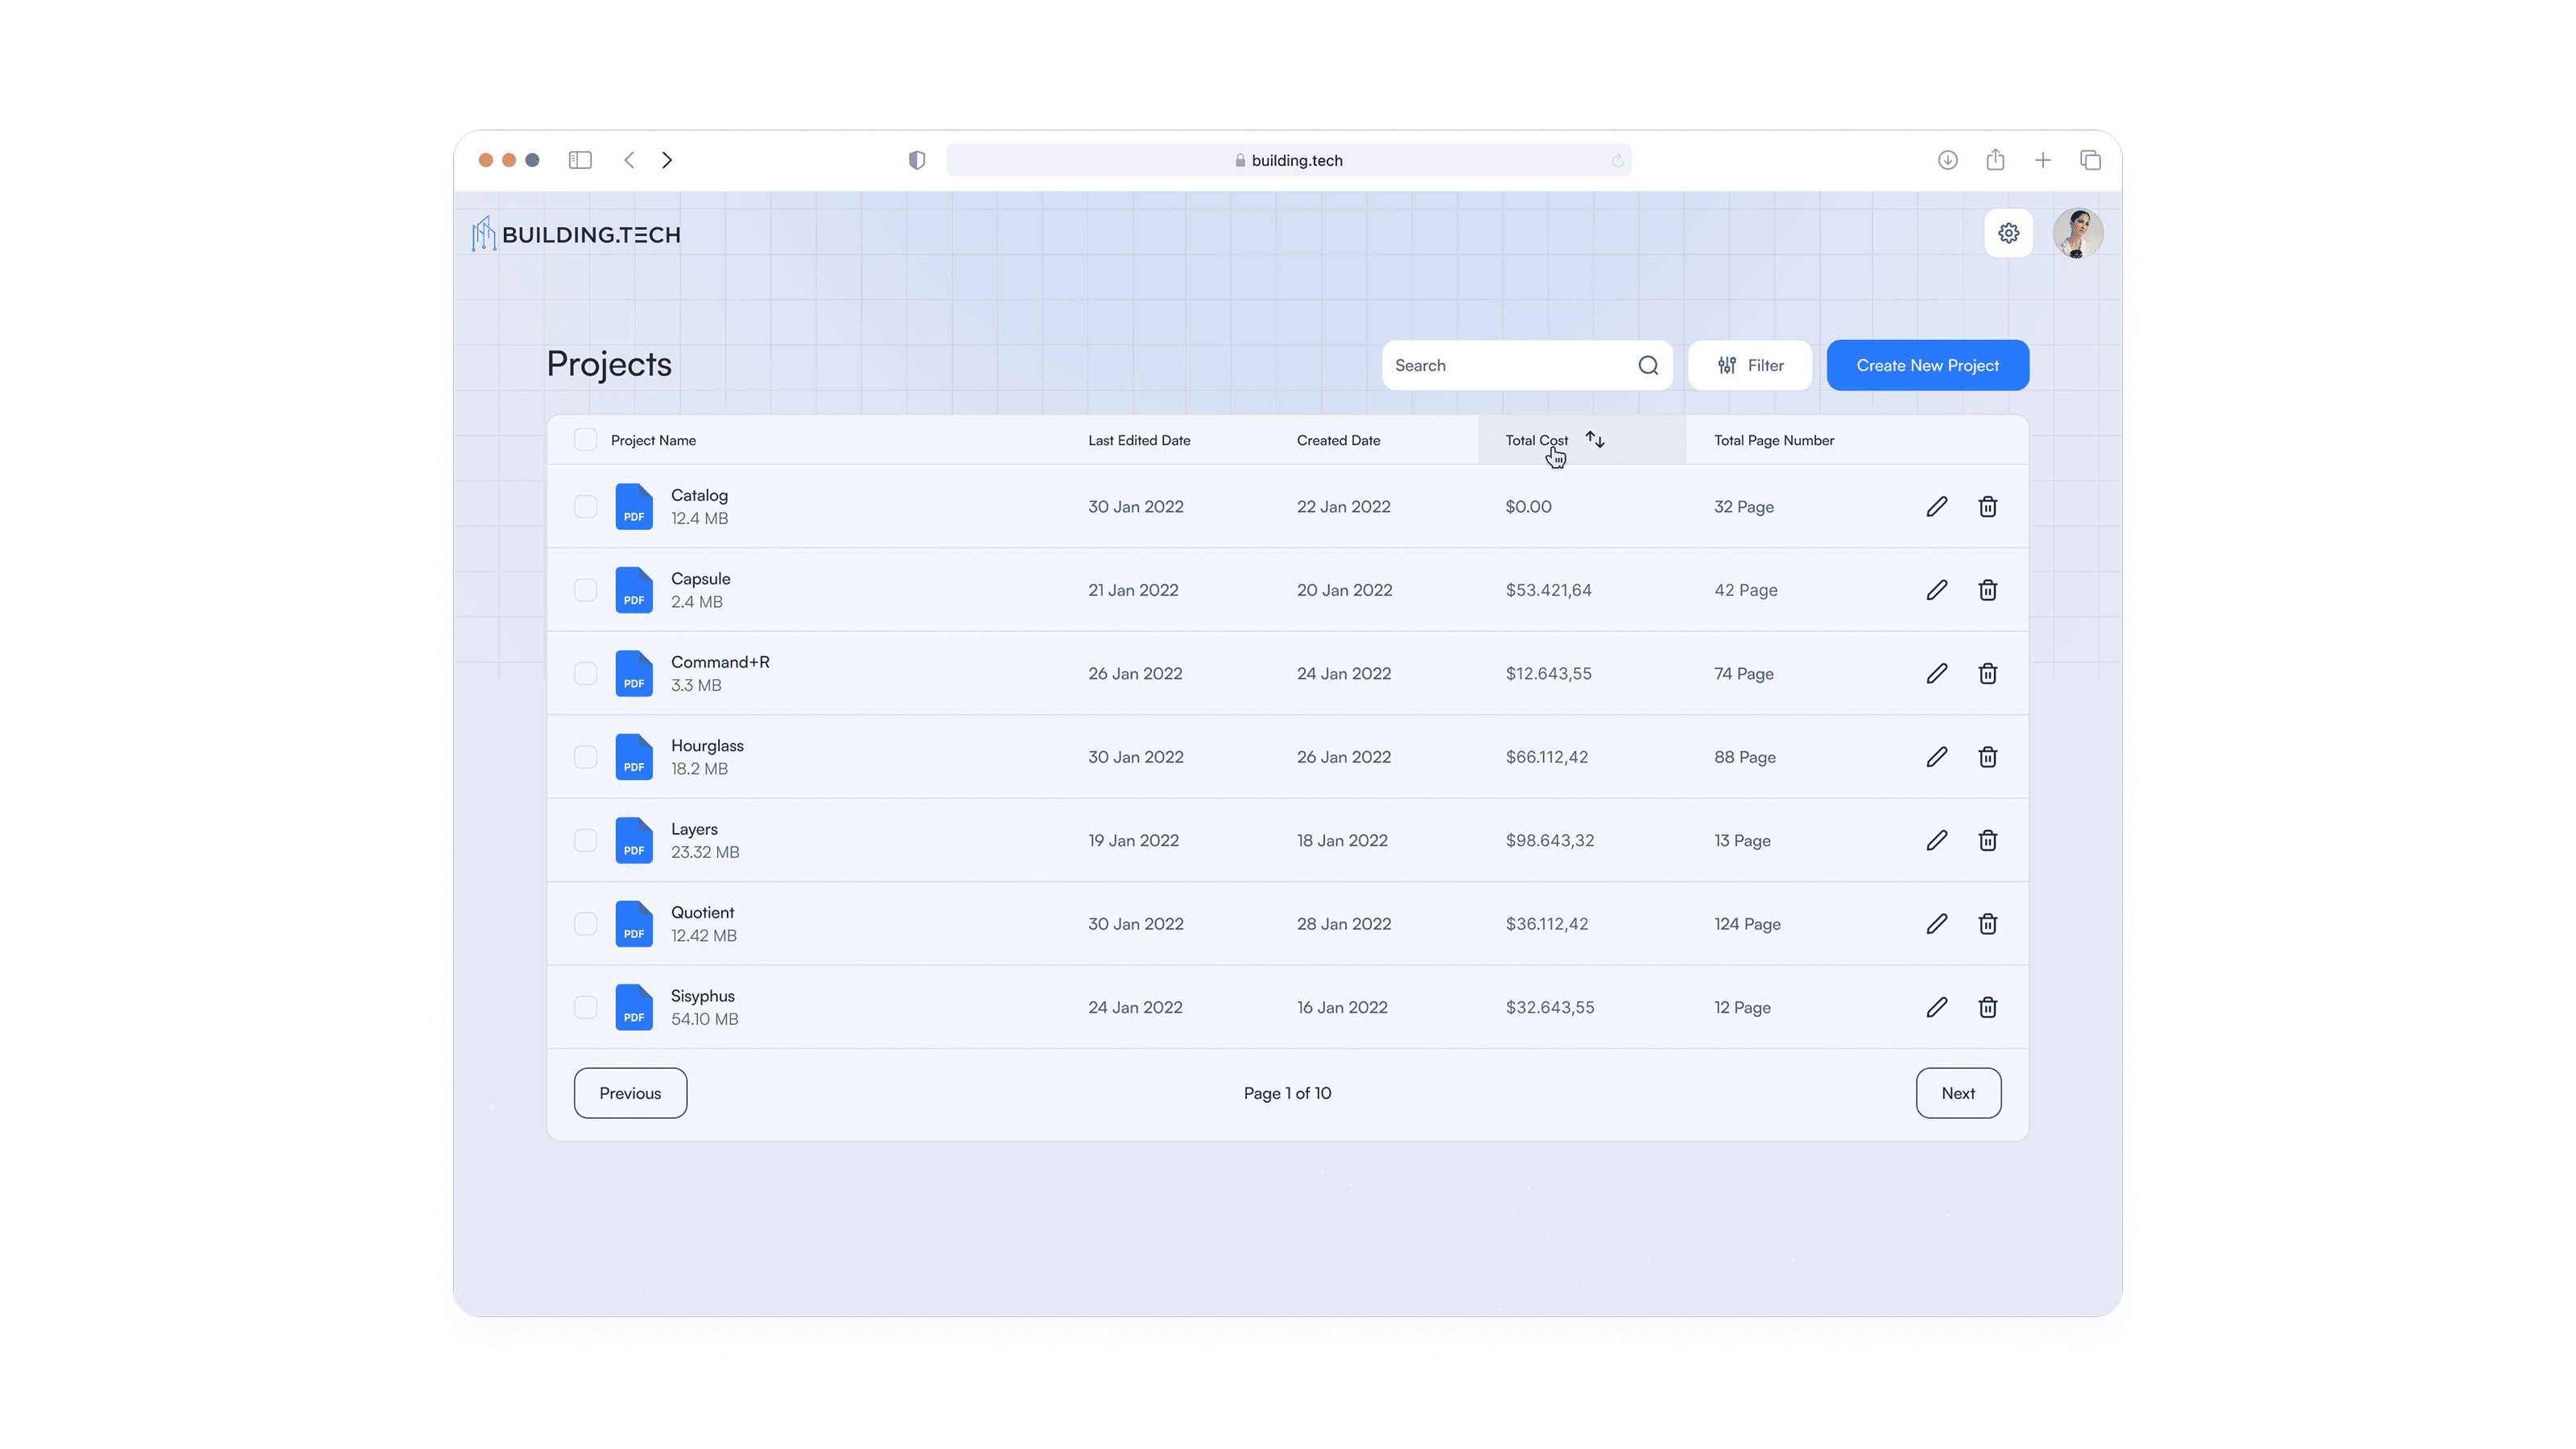This screenshot has width=2576, height=1449.
Task: Click the browser share icon
Action: (1995, 160)
